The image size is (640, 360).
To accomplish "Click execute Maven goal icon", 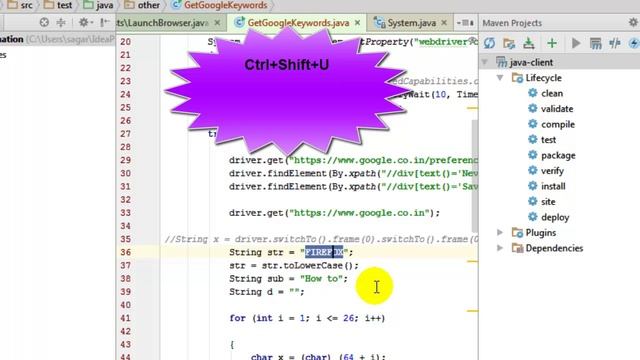I will pos(596,43).
